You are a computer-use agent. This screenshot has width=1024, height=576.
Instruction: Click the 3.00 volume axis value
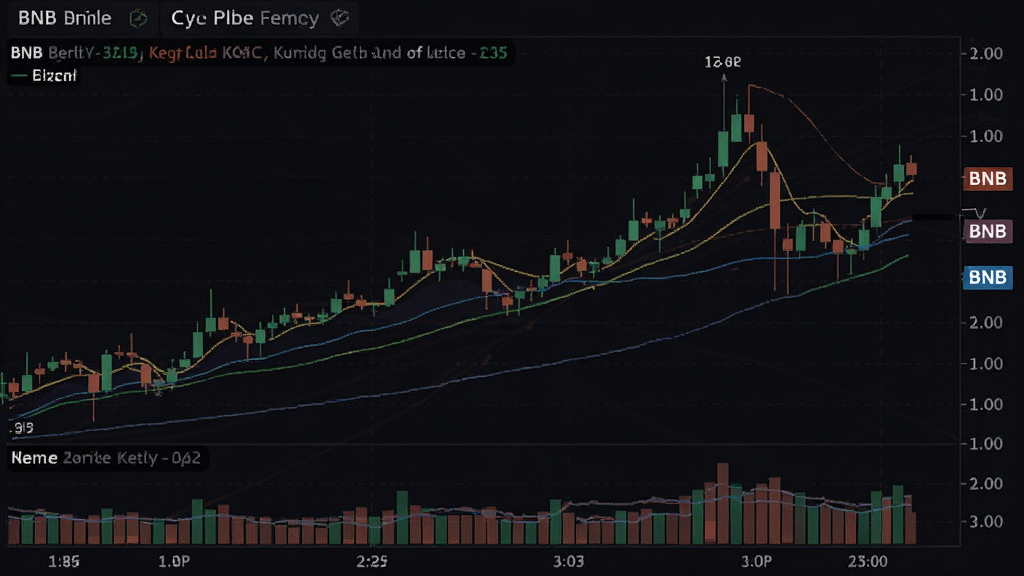pos(986,522)
